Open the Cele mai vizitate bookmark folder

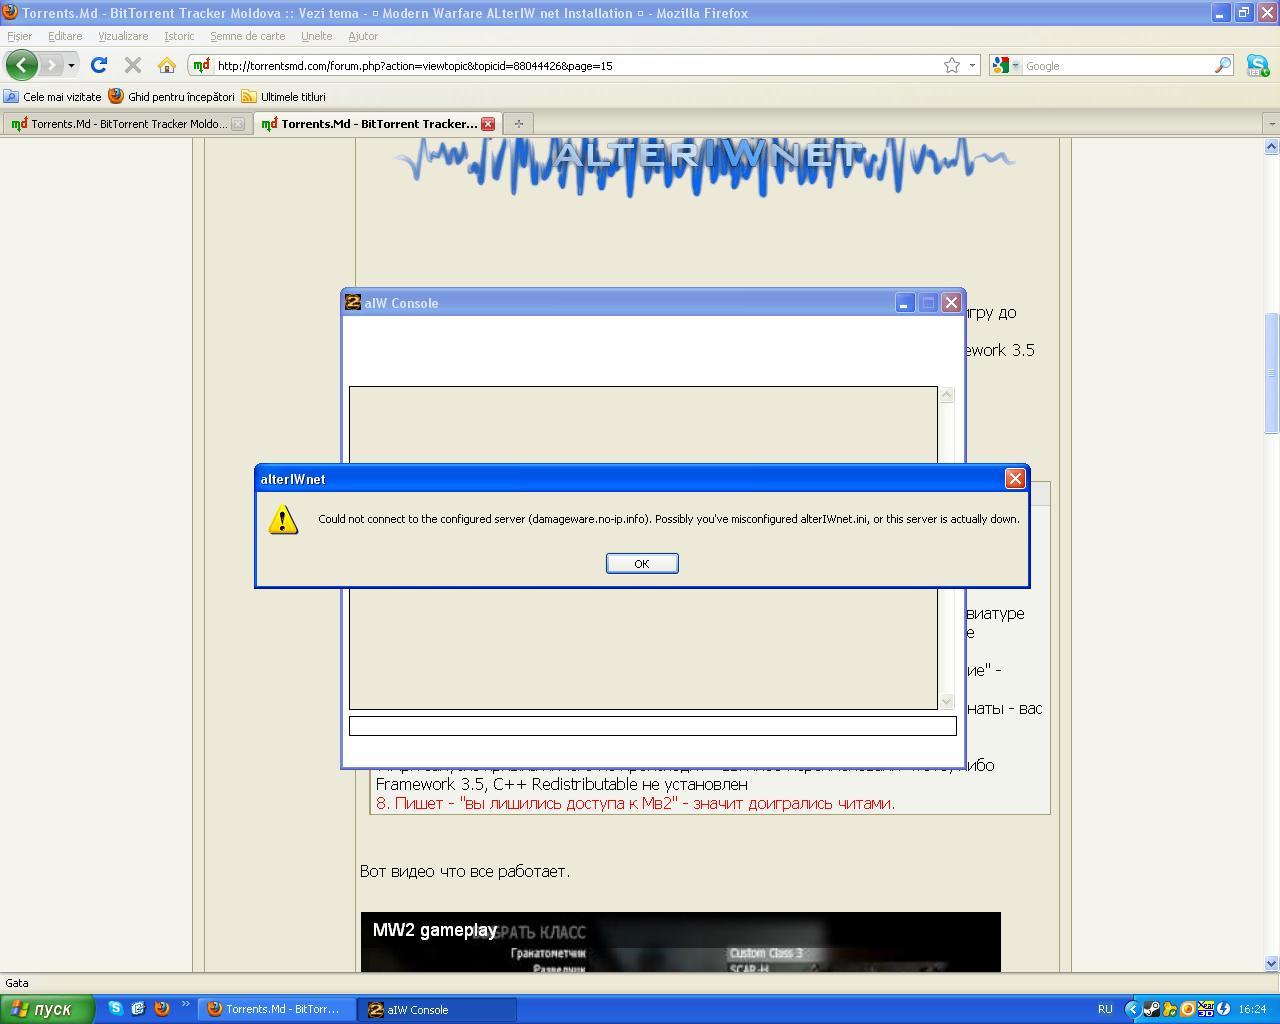(52, 97)
